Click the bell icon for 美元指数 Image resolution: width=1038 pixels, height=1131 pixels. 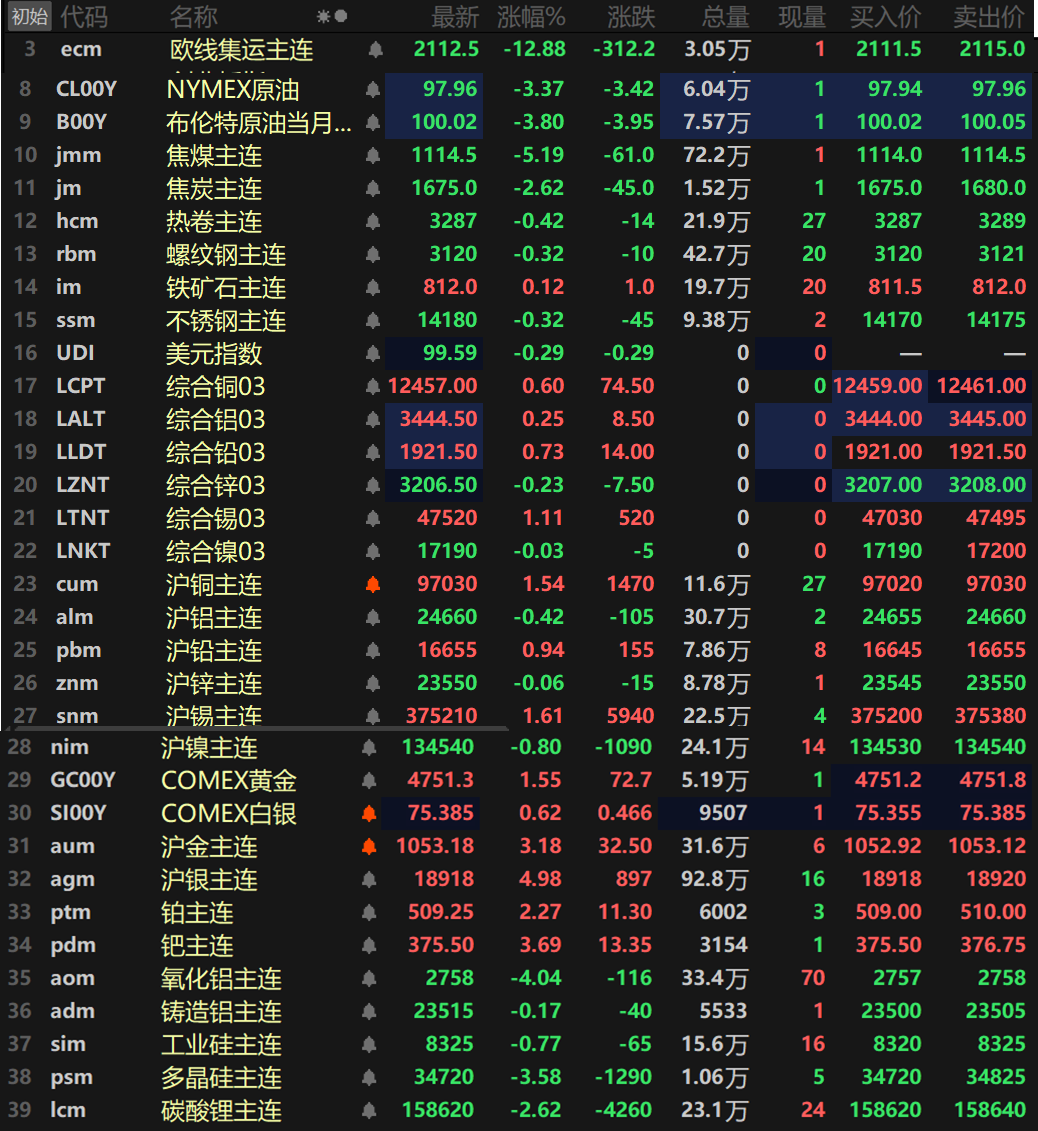(373, 354)
